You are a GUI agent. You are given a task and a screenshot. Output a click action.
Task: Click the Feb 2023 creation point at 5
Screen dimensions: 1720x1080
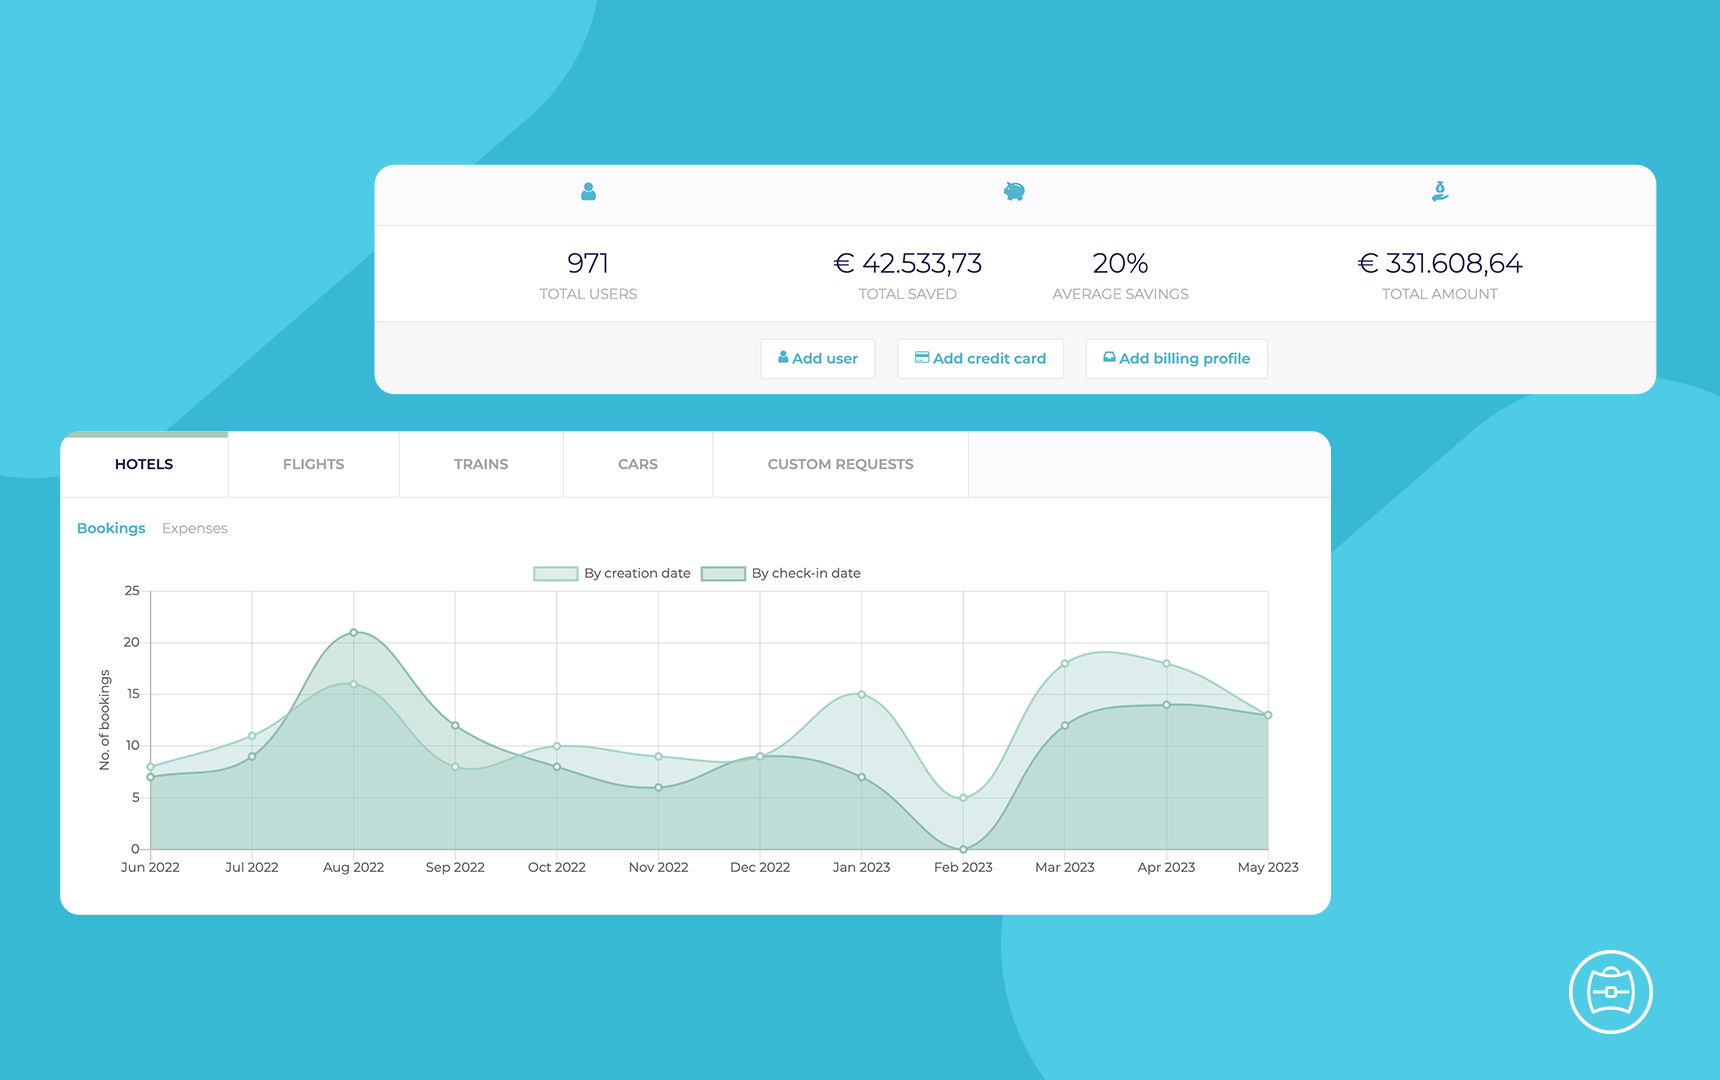click(x=963, y=798)
